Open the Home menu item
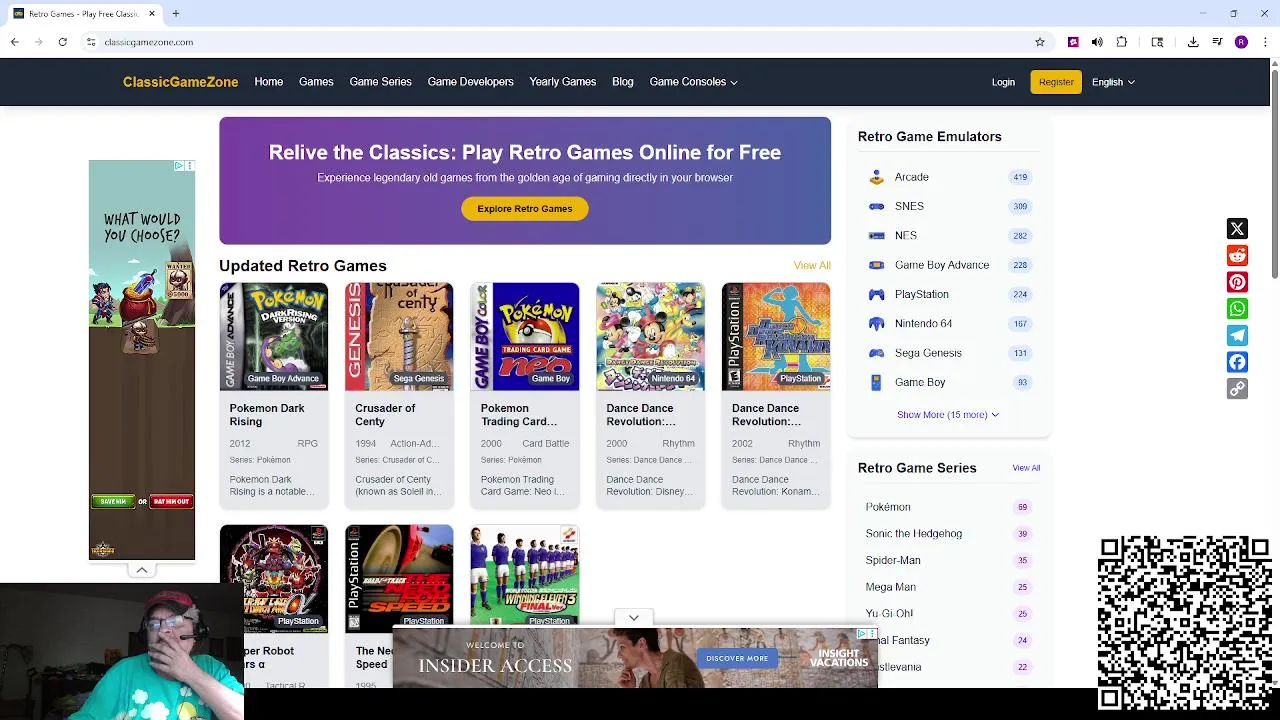The height and width of the screenshot is (720, 1280). tap(268, 82)
